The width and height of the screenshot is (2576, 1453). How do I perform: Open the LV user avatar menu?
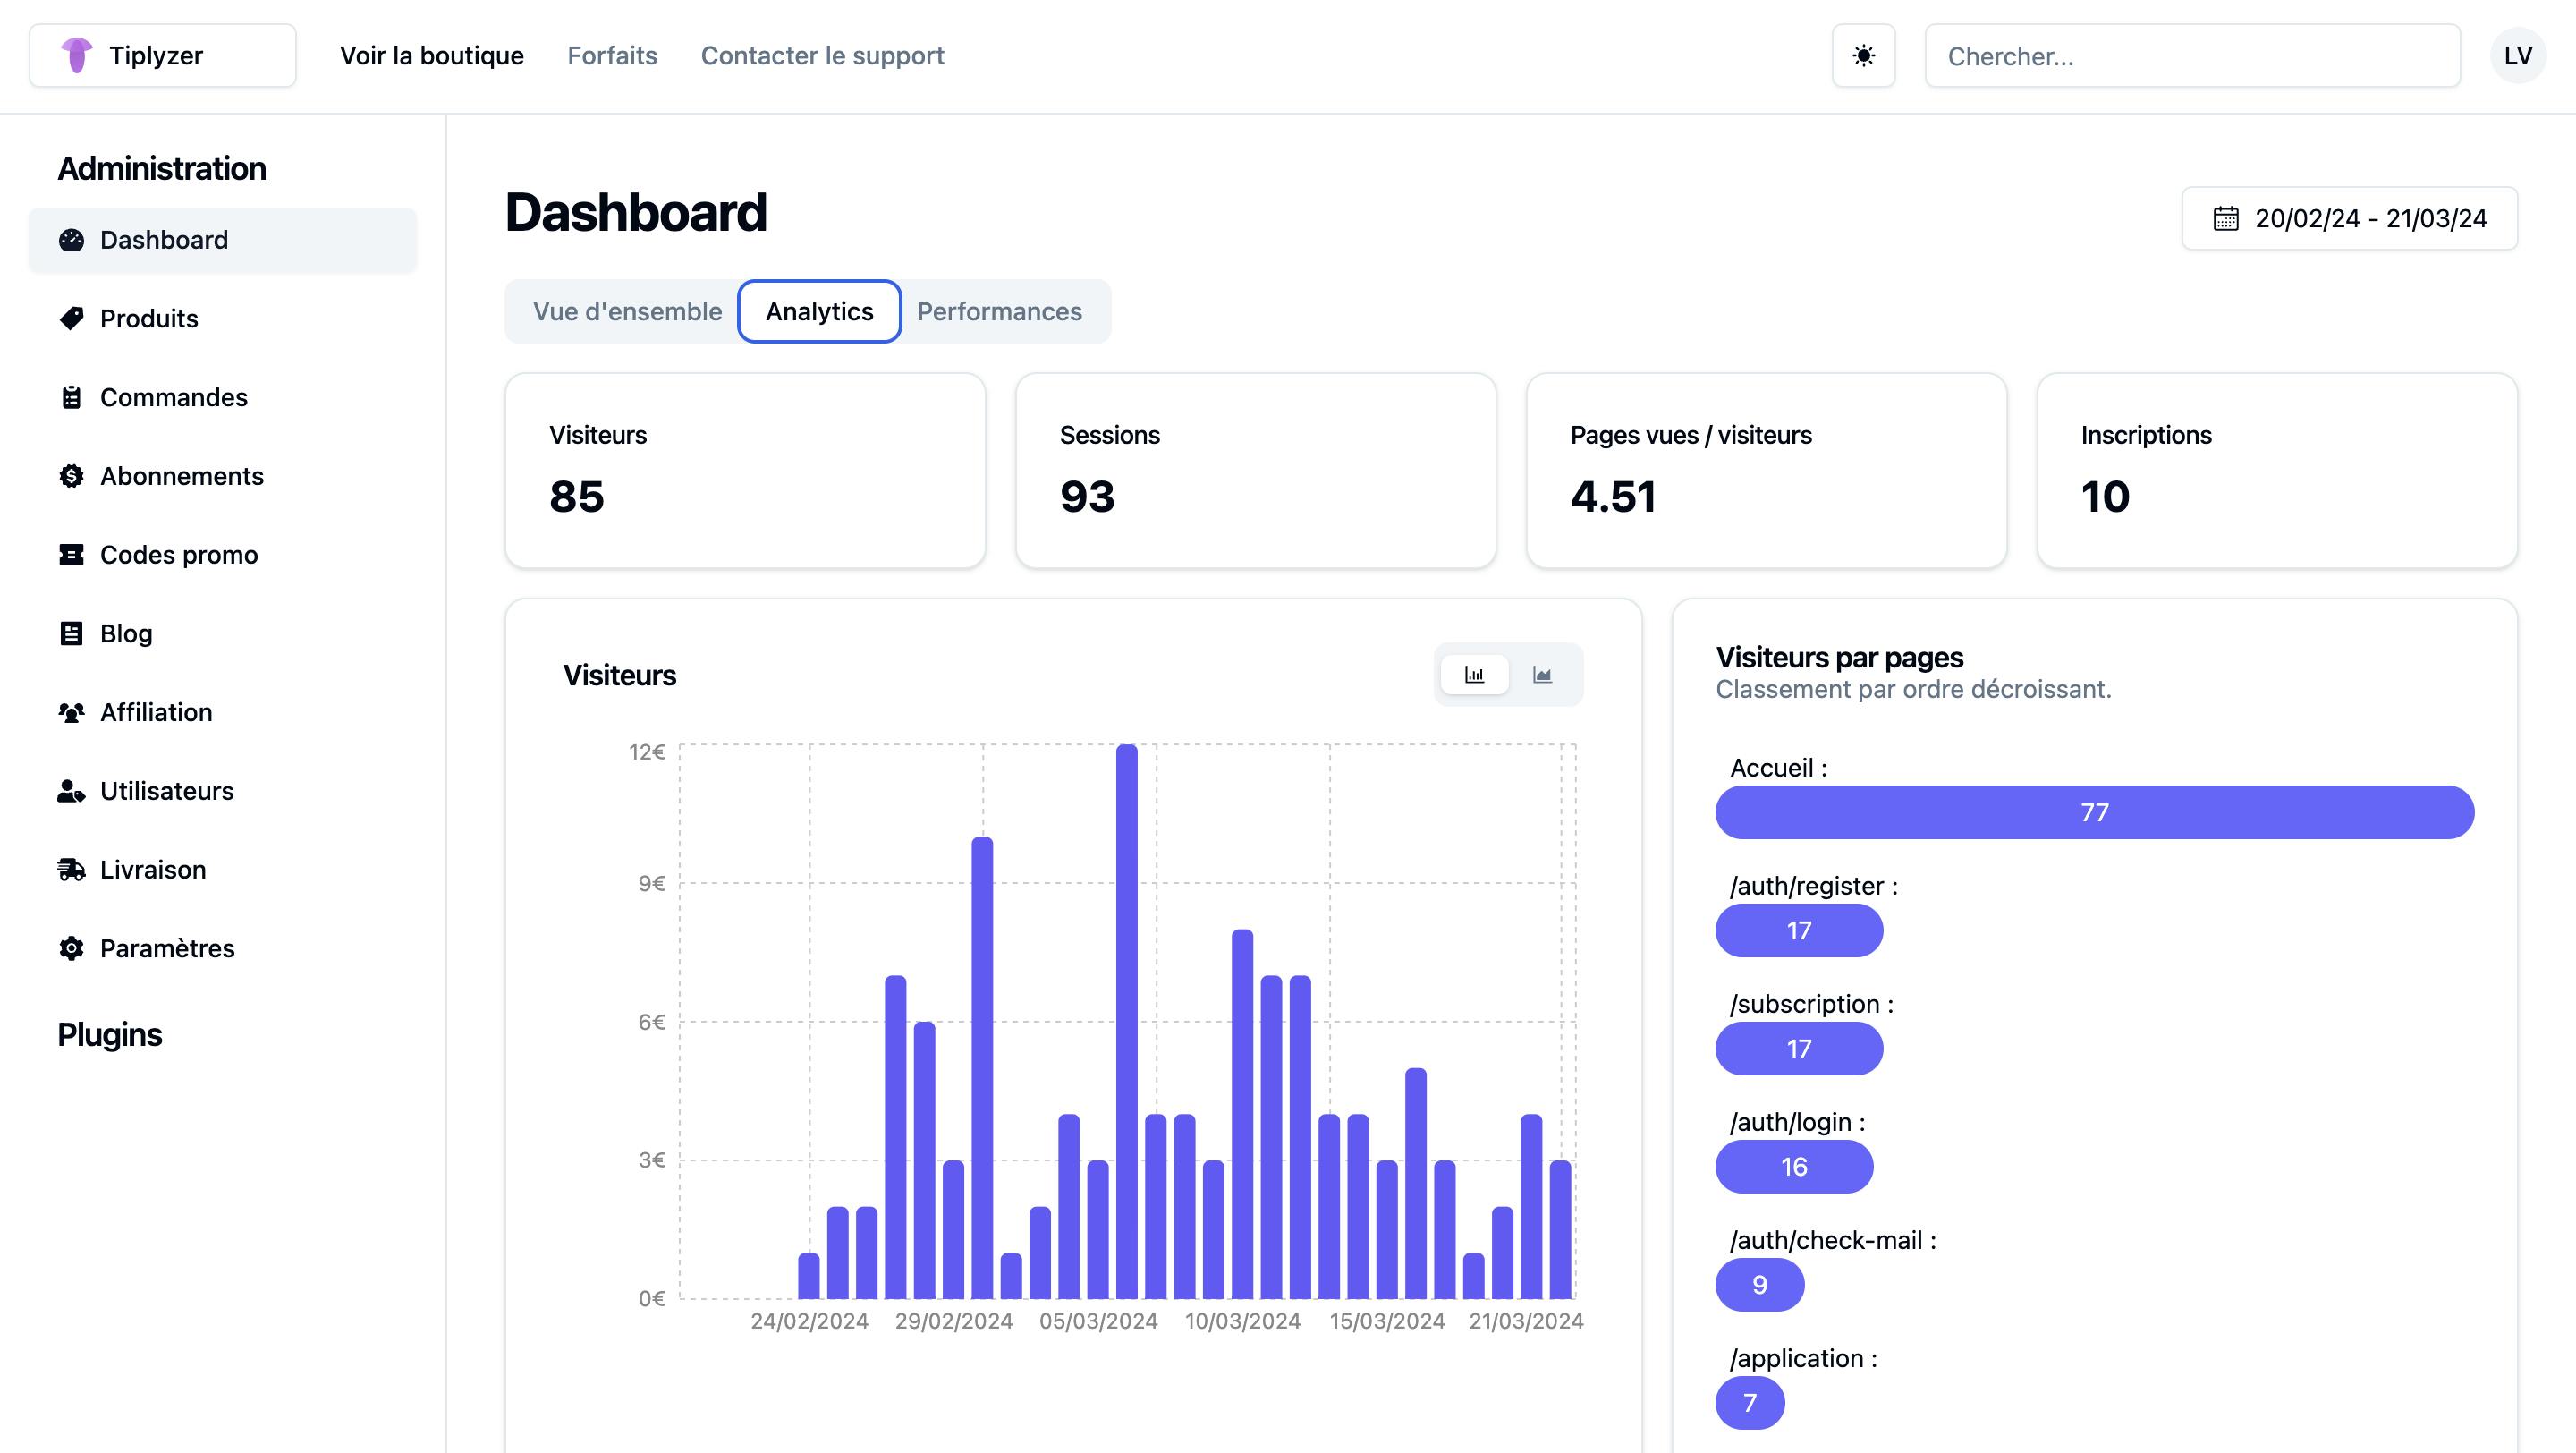[2517, 56]
